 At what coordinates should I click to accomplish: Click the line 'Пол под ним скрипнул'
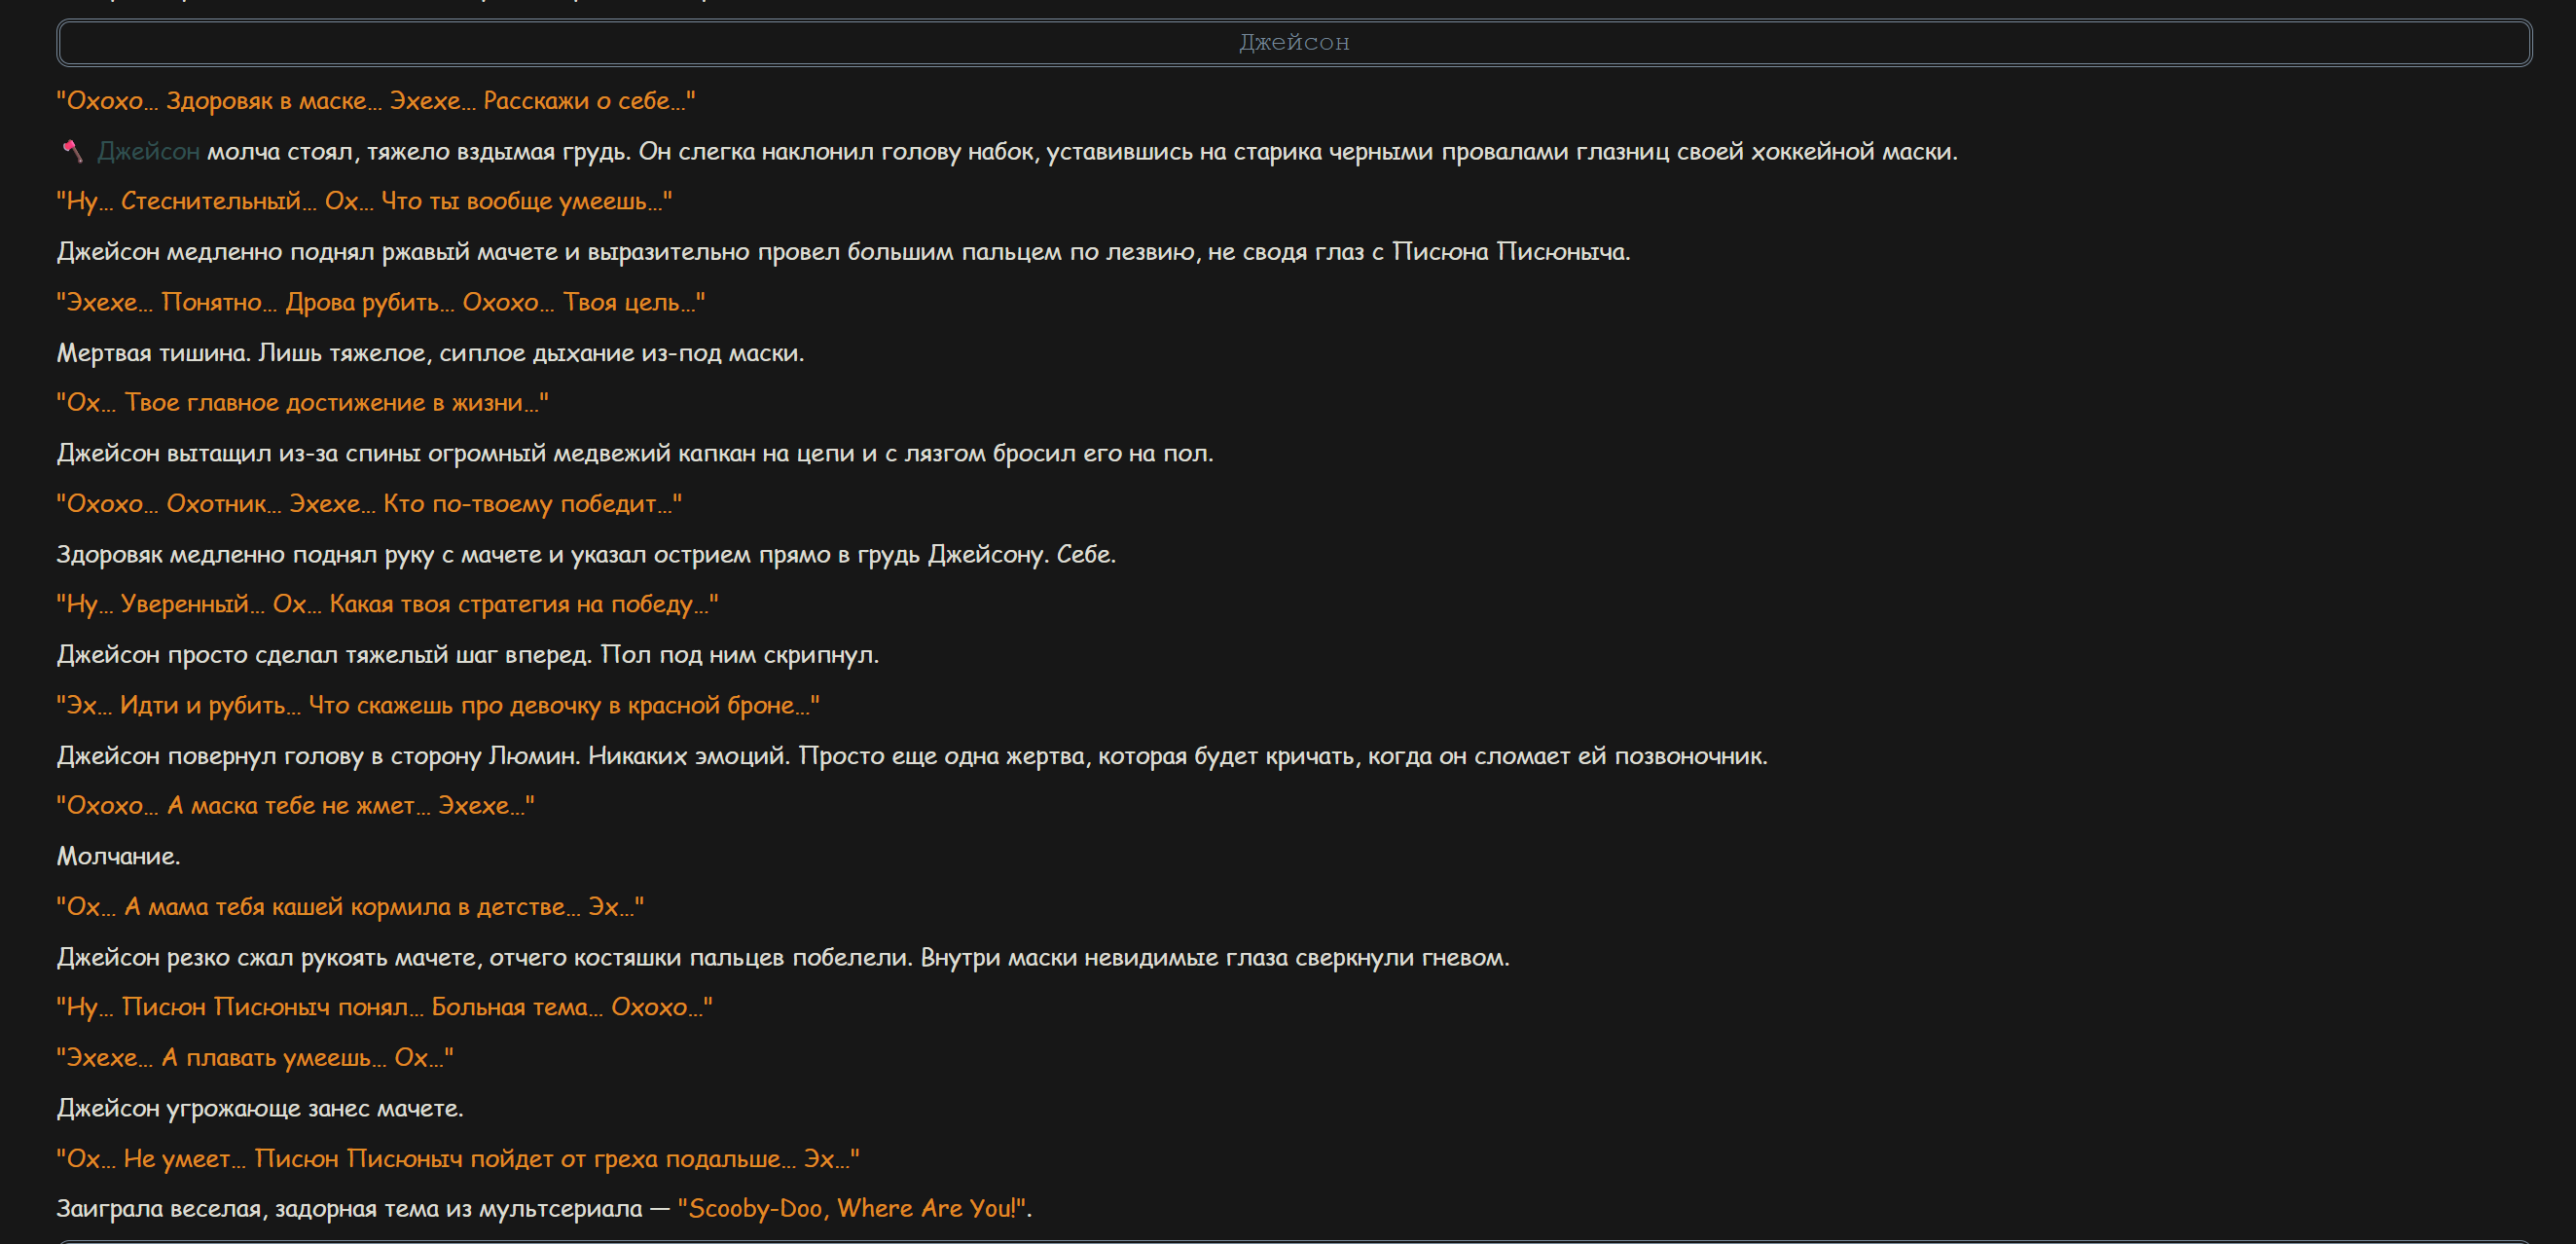(x=740, y=655)
